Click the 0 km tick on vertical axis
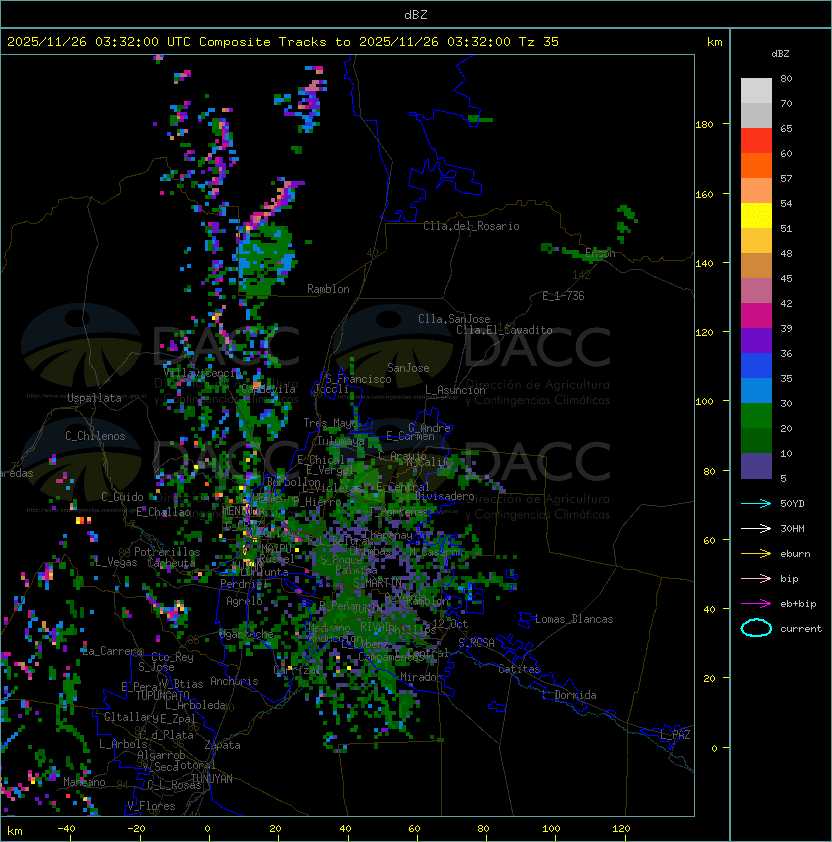This screenshot has width=832, height=842. pyautogui.click(x=714, y=748)
